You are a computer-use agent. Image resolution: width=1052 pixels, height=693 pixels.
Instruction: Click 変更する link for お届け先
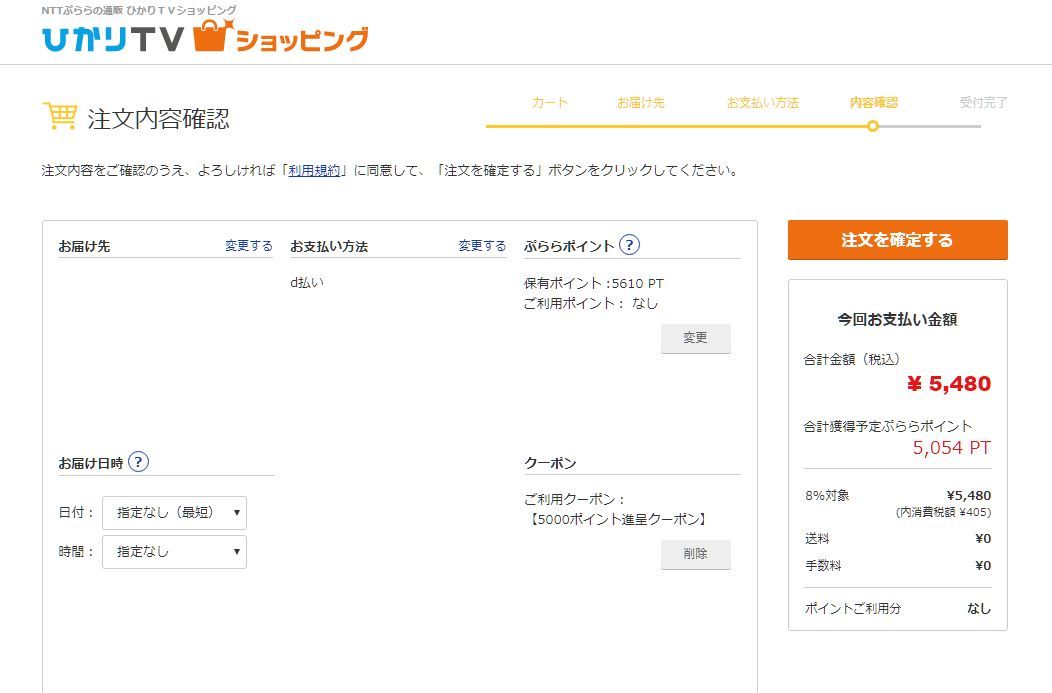pos(248,245)
